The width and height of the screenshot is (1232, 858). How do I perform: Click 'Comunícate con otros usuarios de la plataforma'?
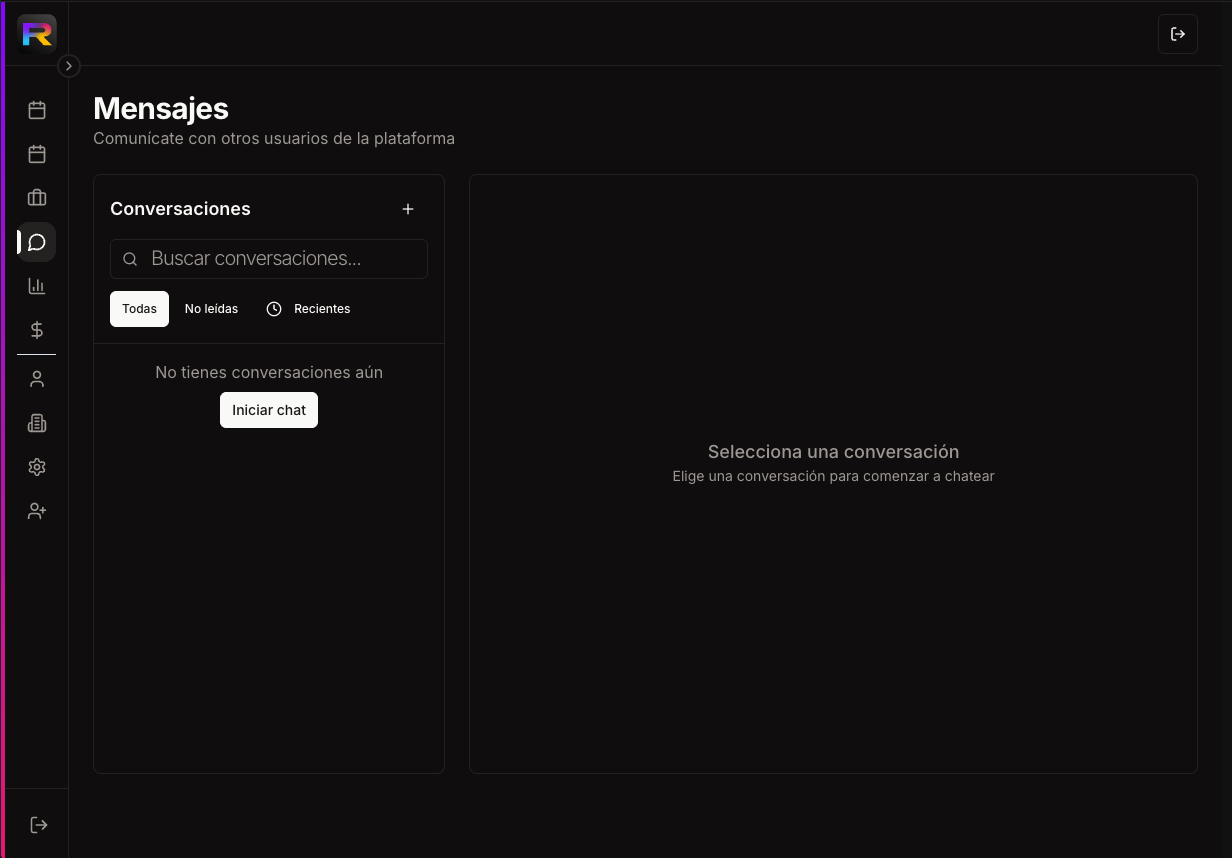[x=274, y=138]
